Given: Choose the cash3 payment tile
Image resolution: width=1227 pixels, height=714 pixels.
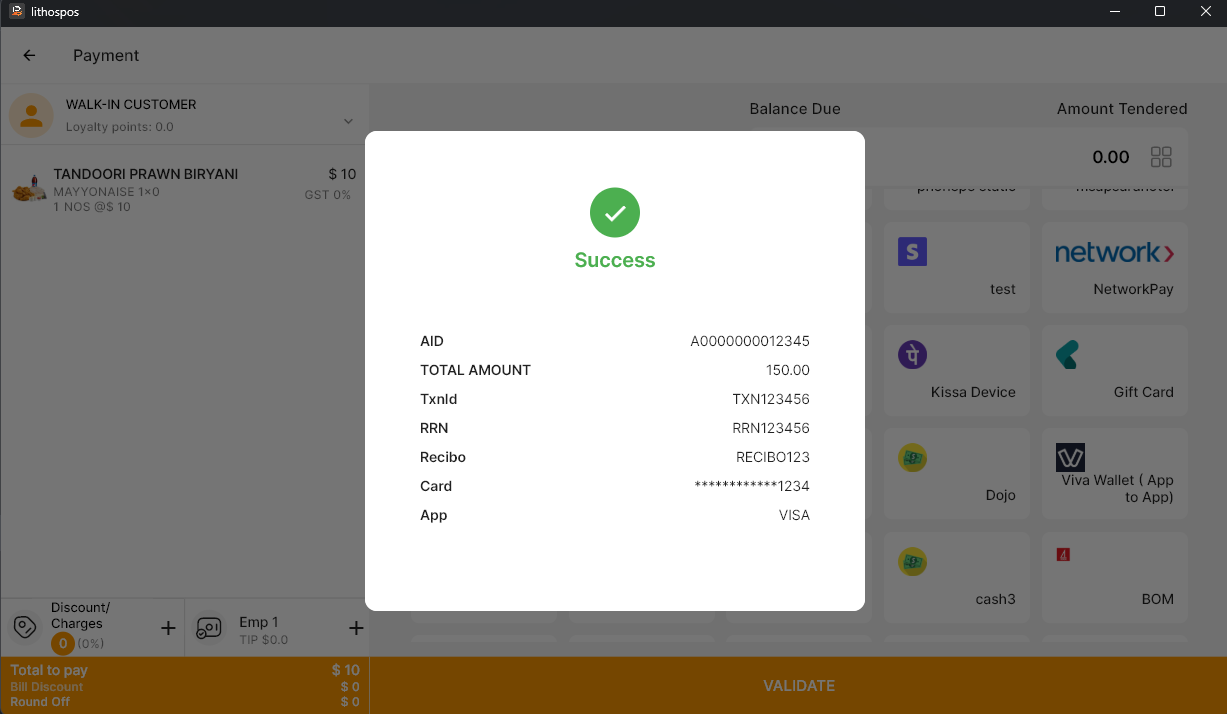Looking at the screenshot, I should pos(957,577).
